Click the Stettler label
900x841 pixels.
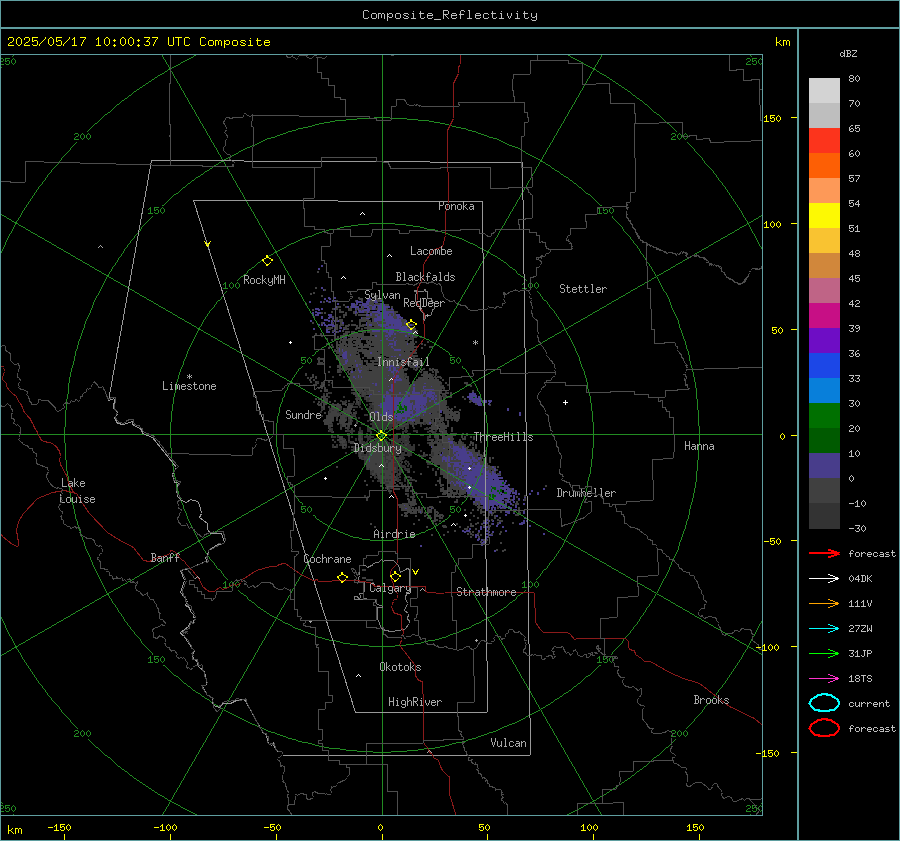(583, 289)
